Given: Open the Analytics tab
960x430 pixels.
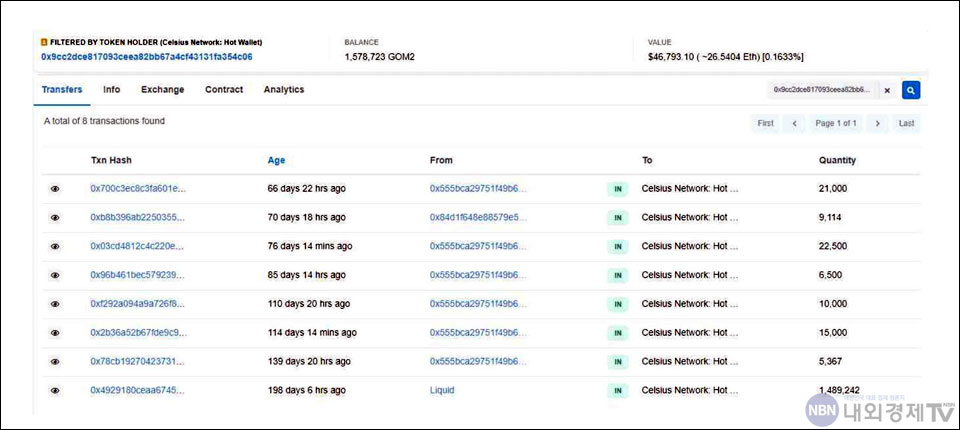Looking at the screenshot, I should click(283, 90).
